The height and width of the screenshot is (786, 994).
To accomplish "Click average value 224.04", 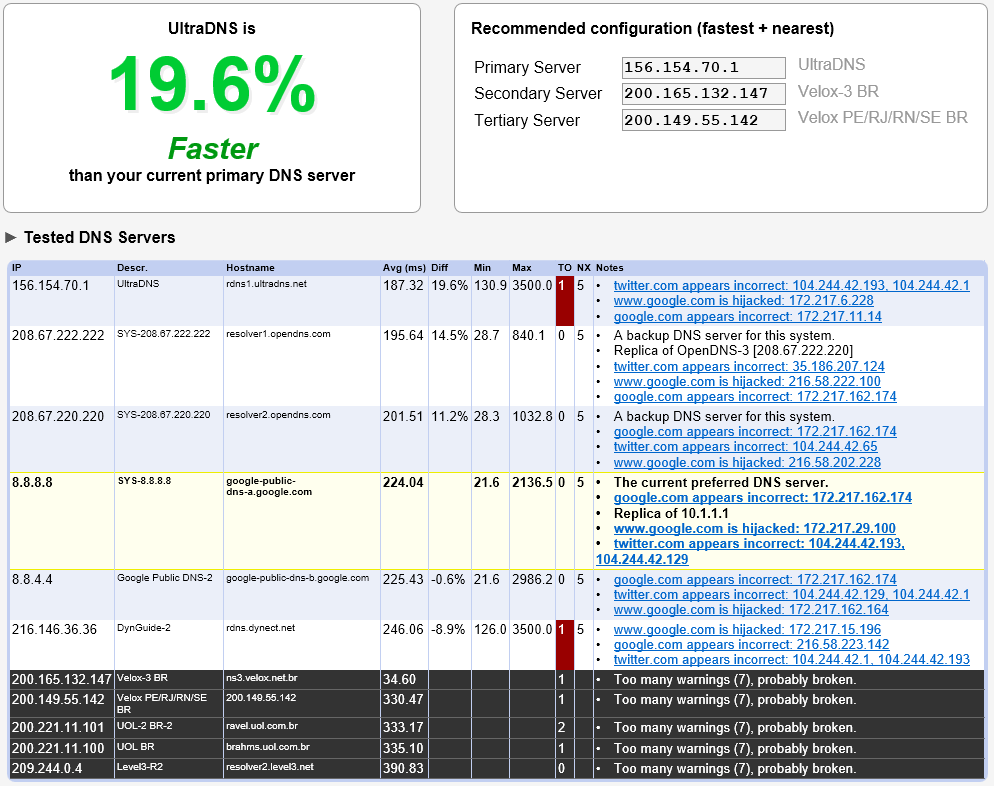I will [403, 483].
